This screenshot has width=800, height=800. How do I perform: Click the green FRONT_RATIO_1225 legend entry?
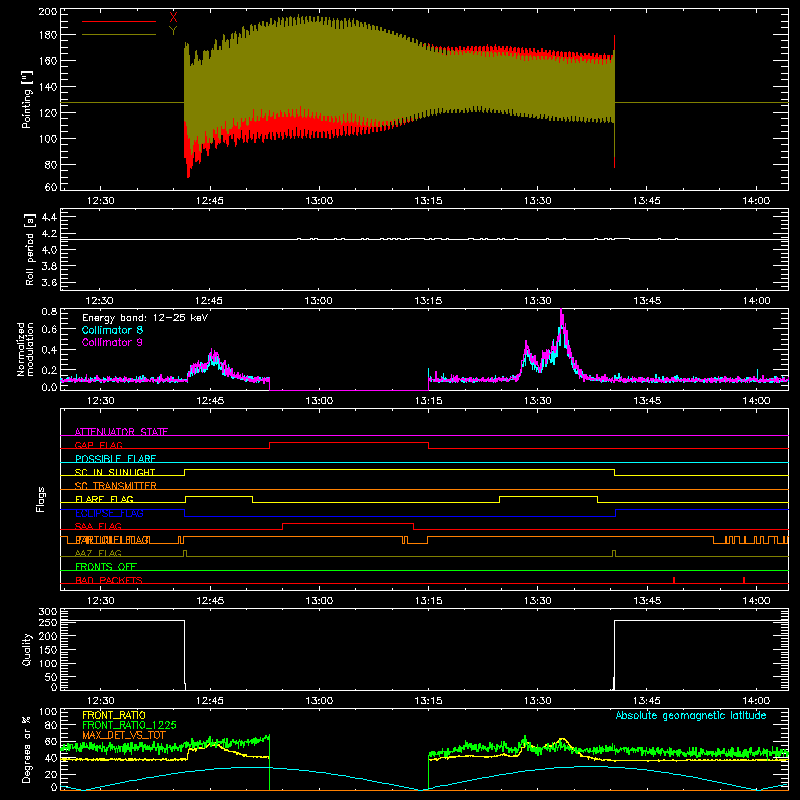pos(129,725)
